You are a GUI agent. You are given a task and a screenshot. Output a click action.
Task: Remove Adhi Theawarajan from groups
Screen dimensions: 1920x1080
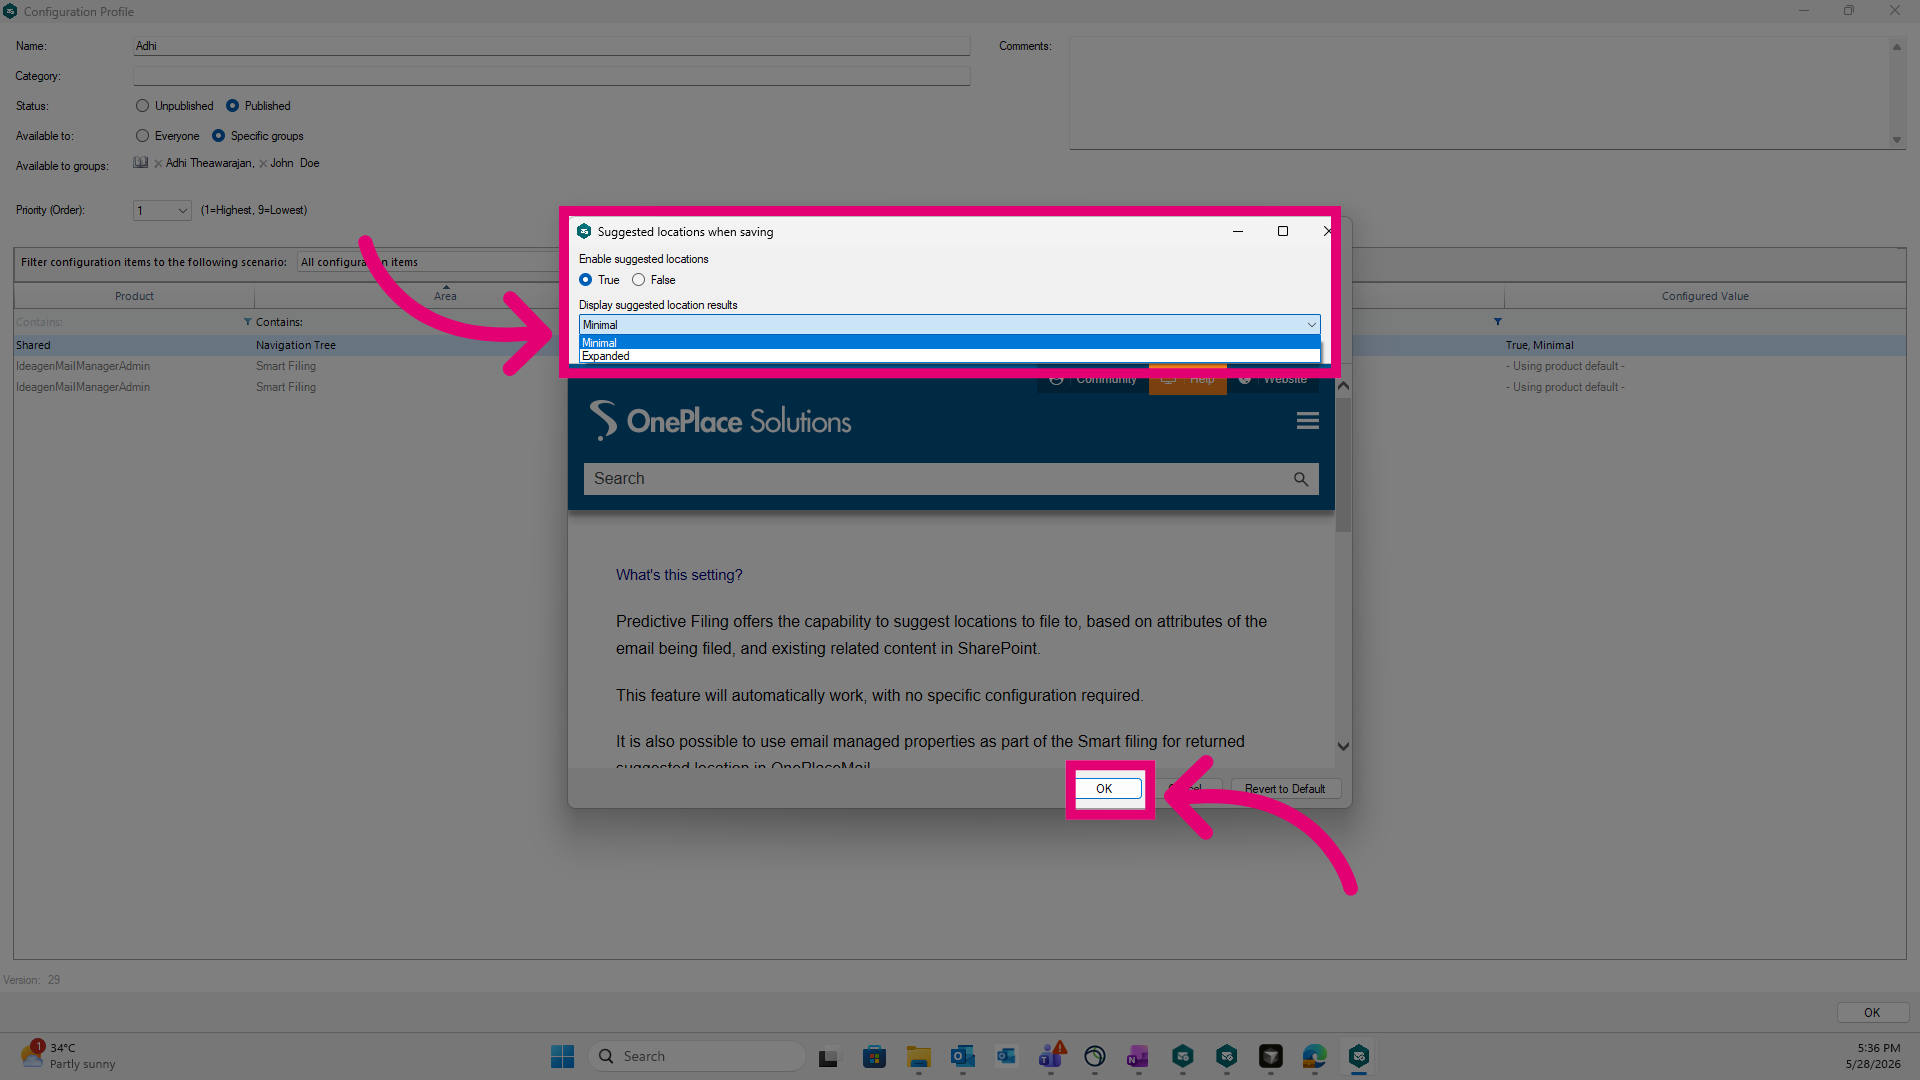158,164
